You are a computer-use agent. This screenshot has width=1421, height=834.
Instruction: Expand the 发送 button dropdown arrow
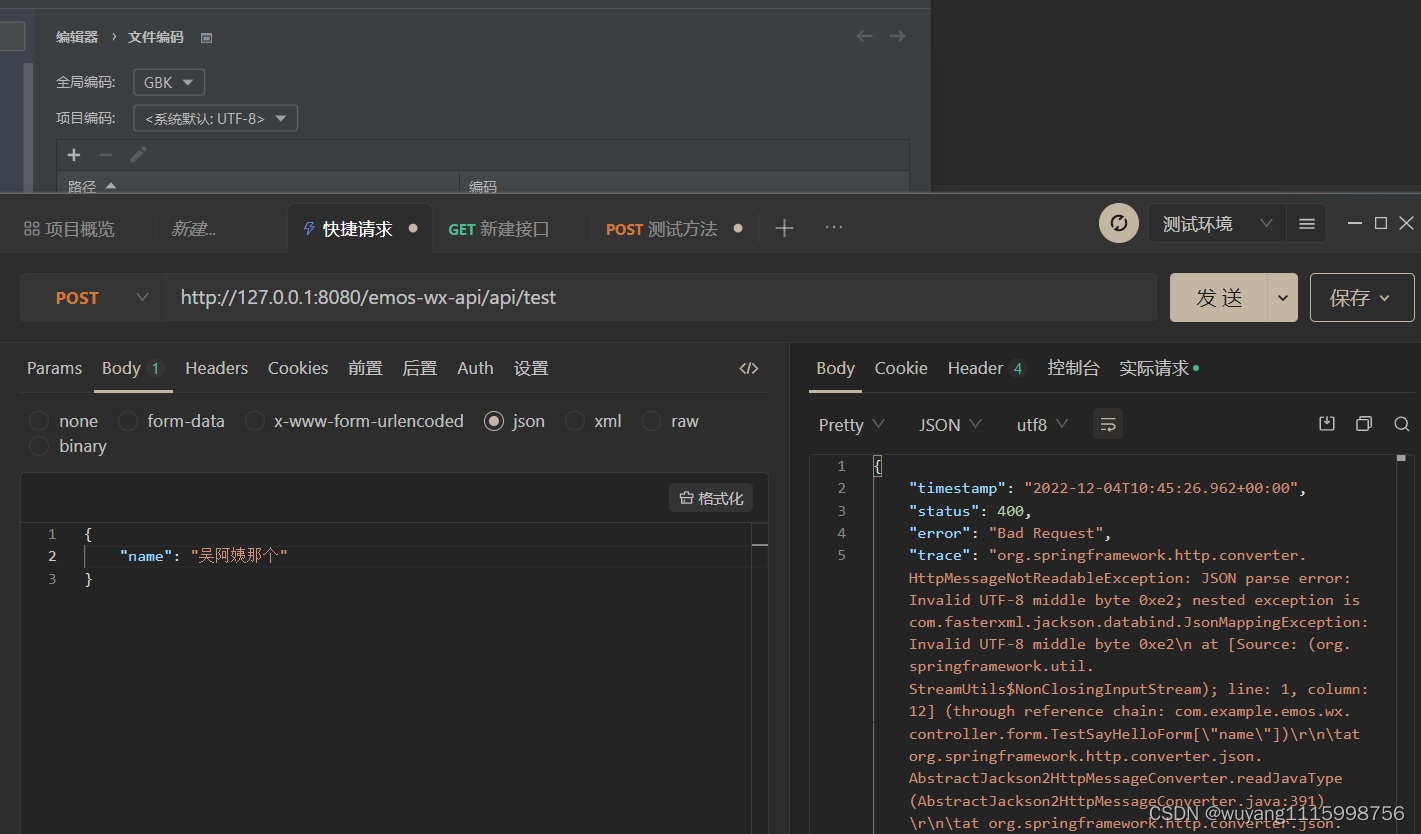tap(1283, 298)
